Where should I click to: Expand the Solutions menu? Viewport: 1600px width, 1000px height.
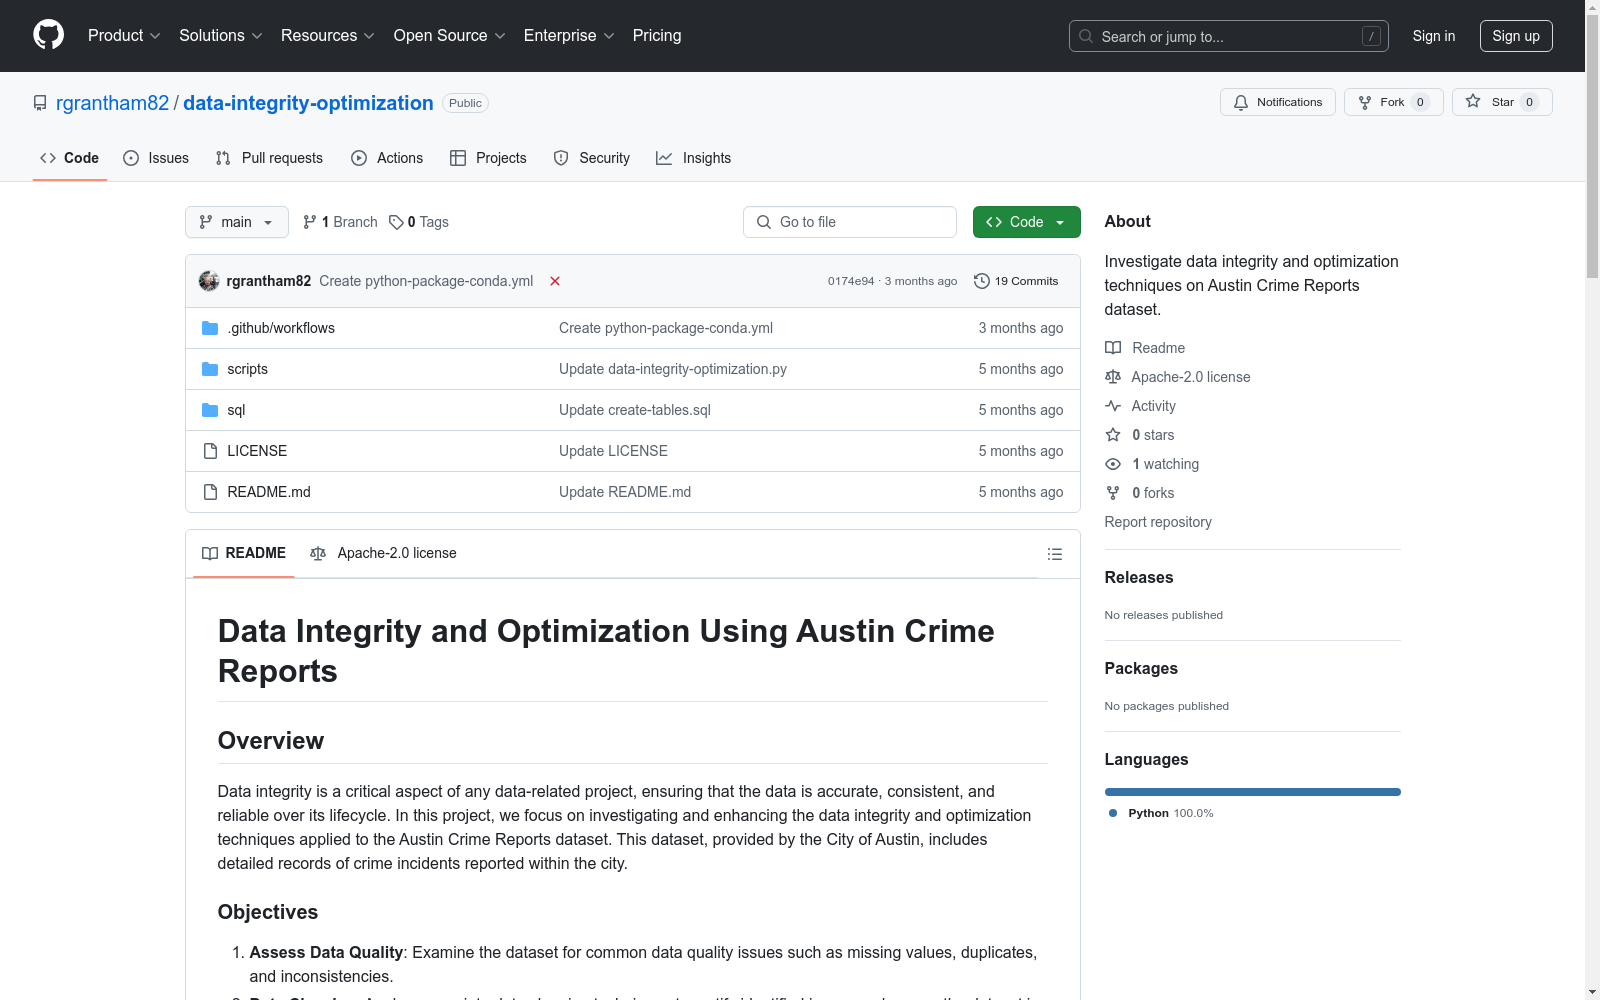tap(221, 36)
